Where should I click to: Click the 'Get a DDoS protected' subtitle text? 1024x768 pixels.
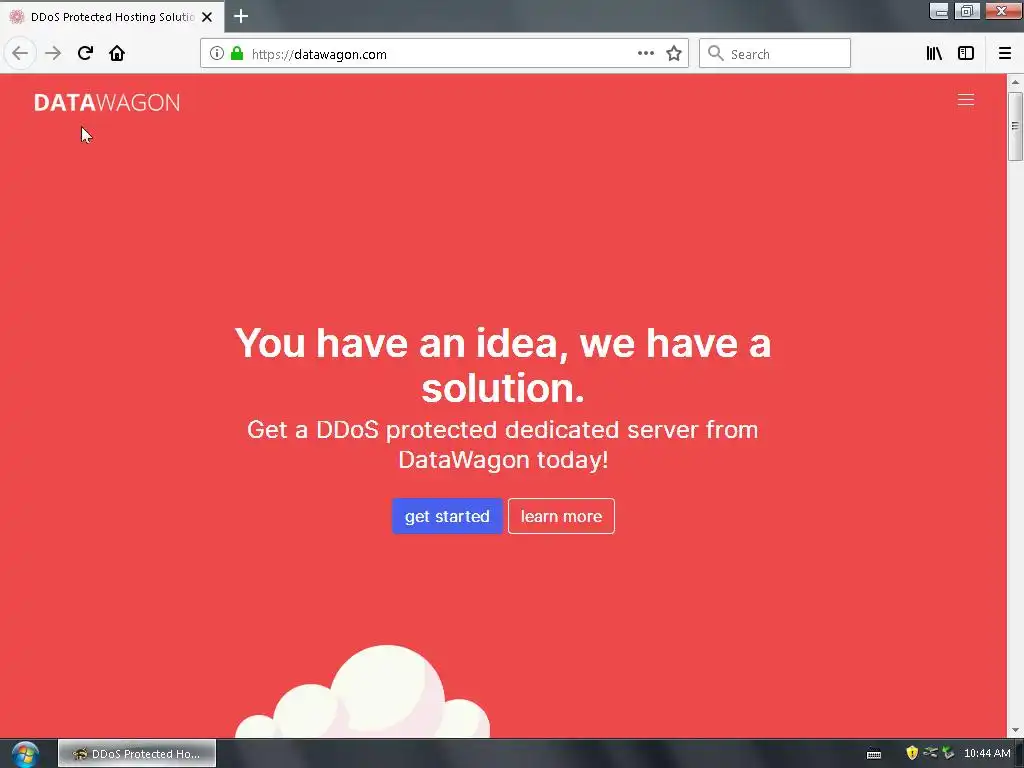click(503, 445)
